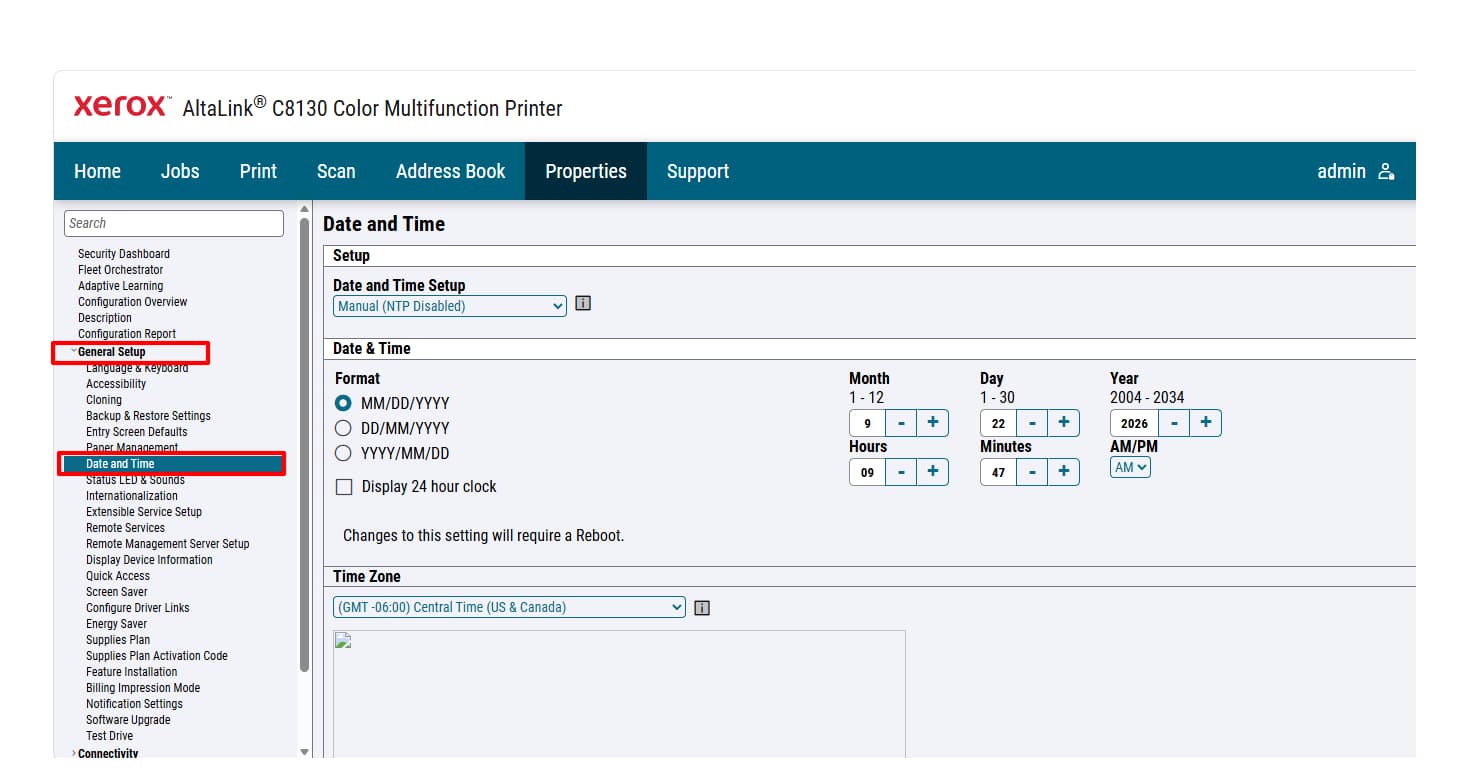Open the Jobs tab

(180, 171)
